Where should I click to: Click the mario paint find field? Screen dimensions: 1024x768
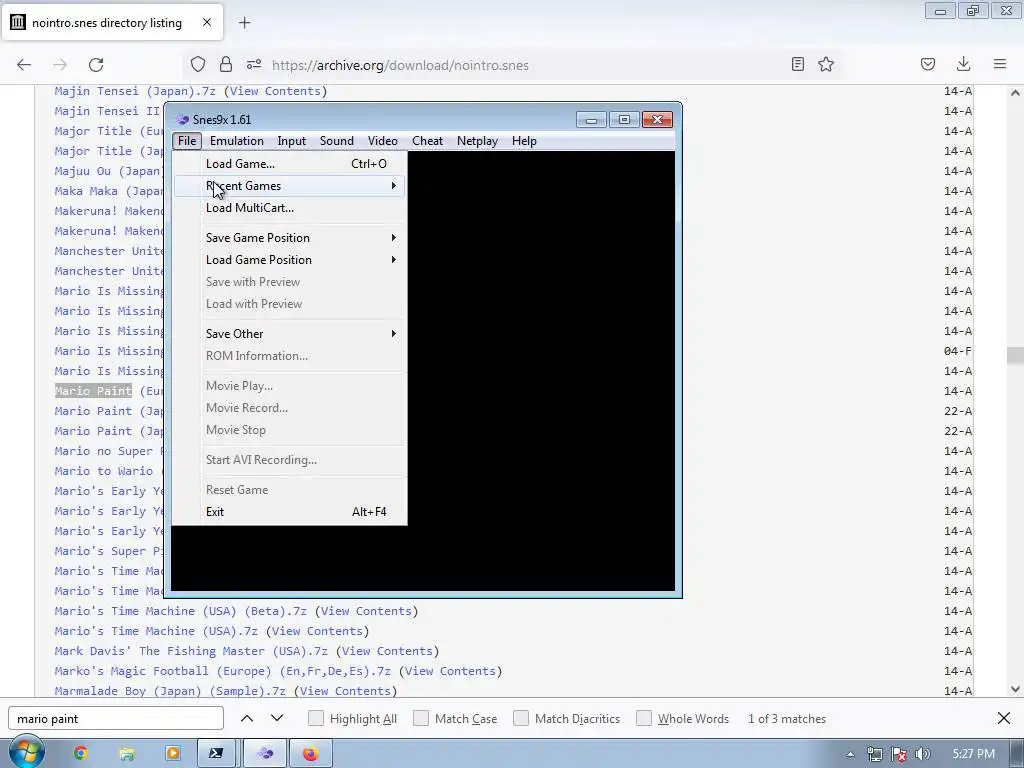[x=116, y=718]
